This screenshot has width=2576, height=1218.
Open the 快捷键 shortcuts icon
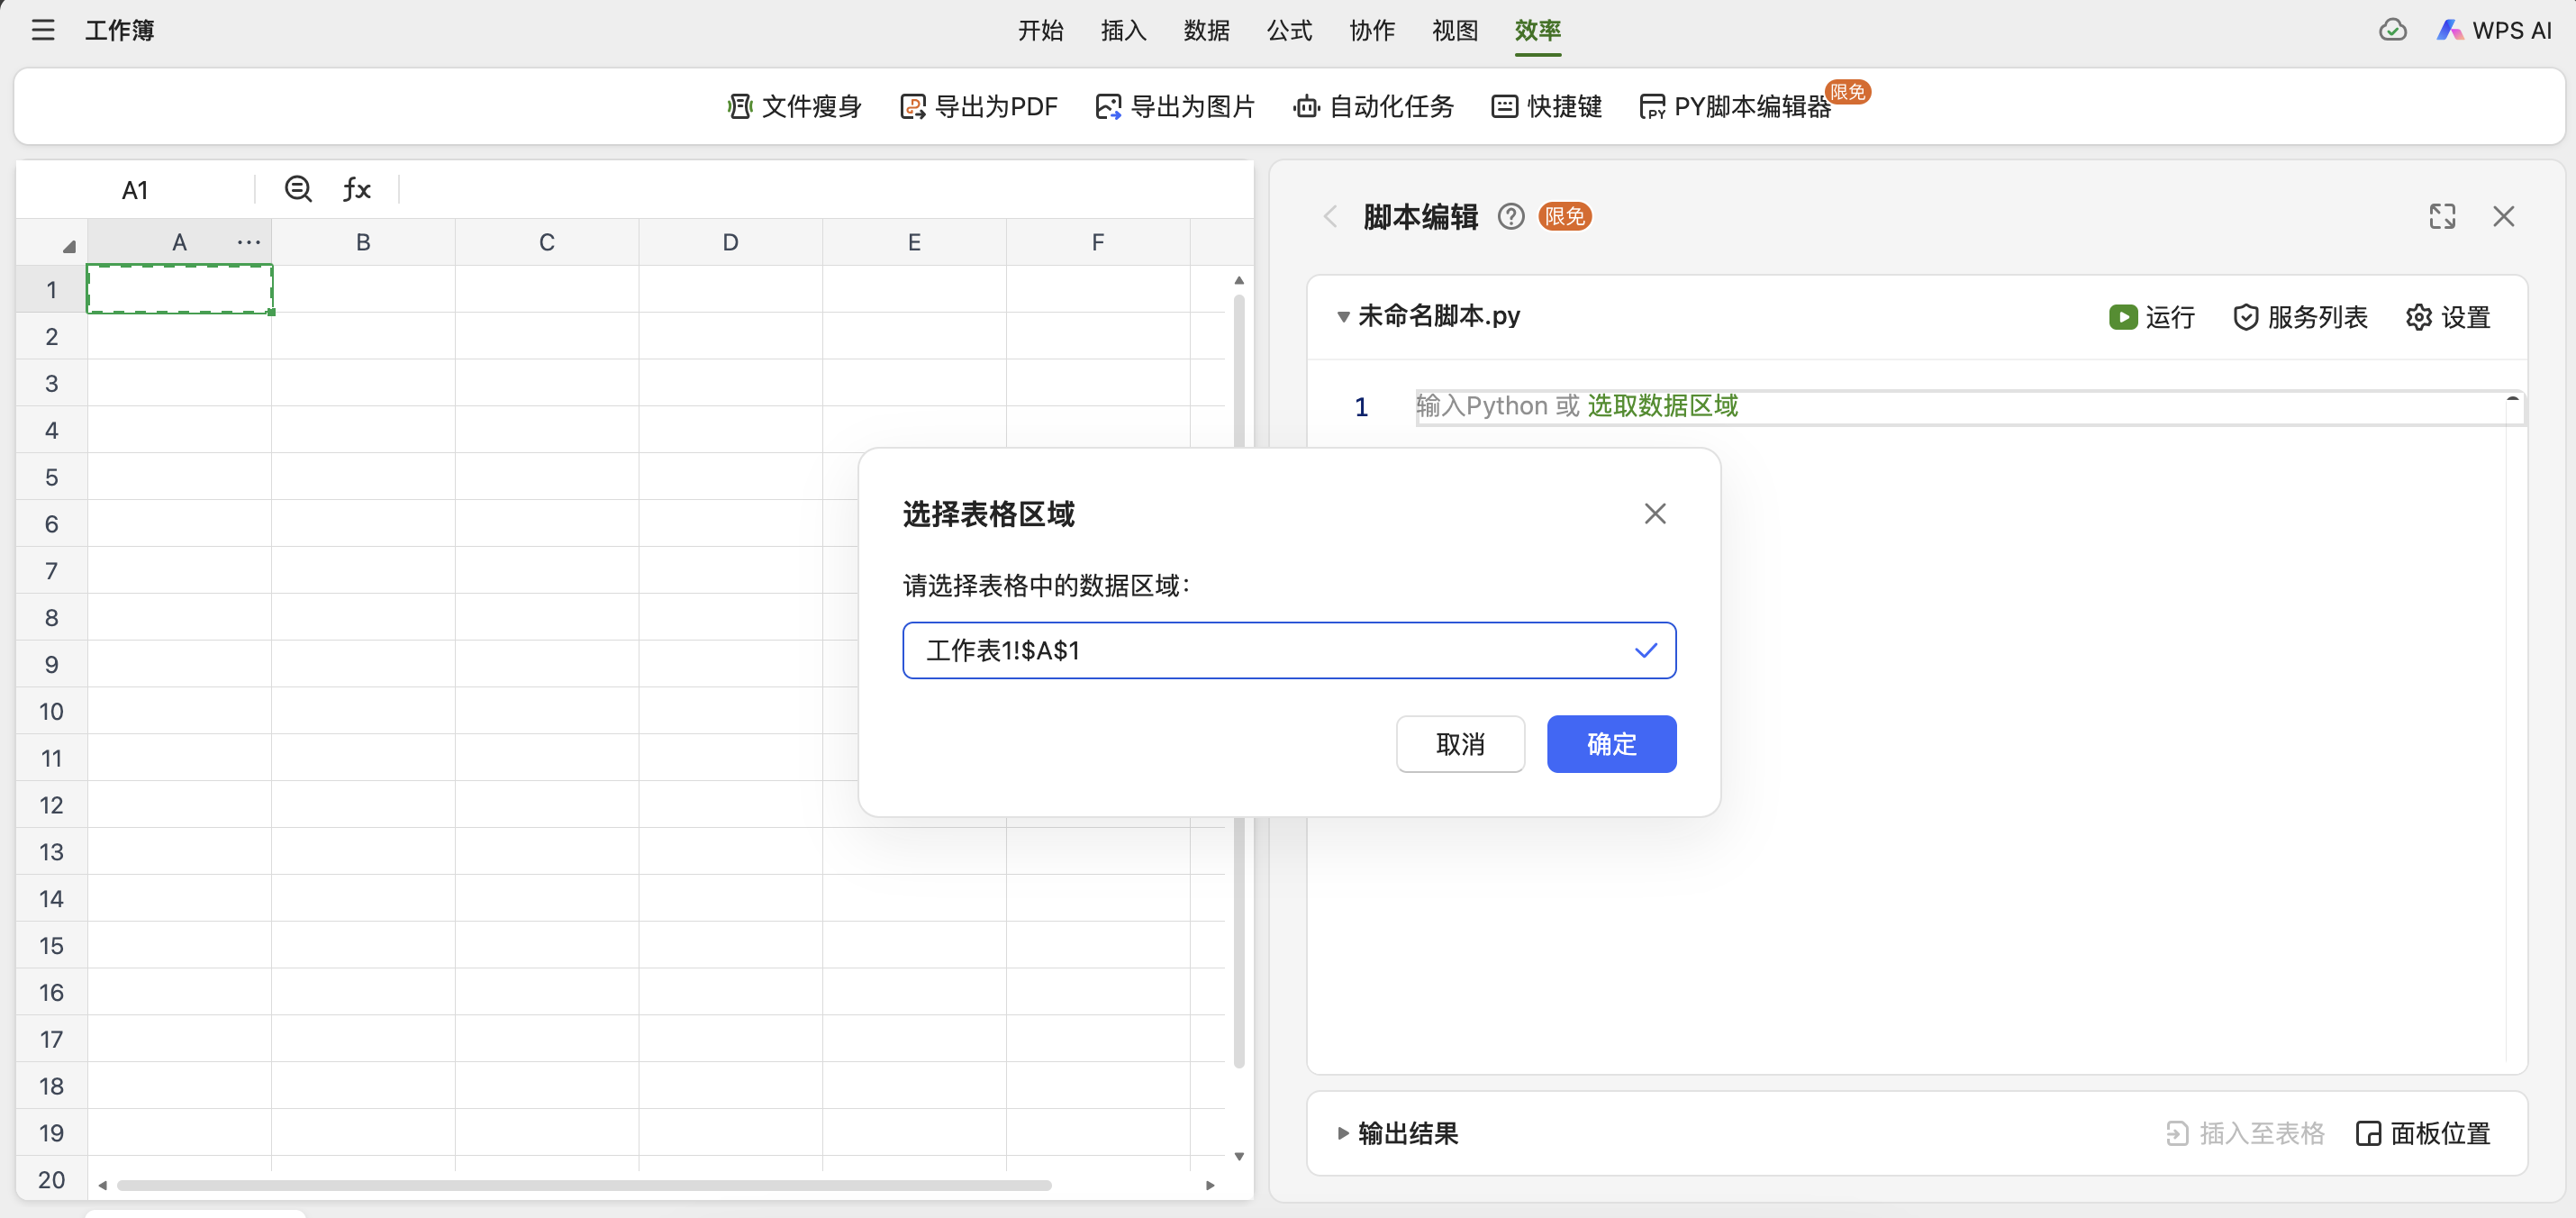coord(1504,106)
